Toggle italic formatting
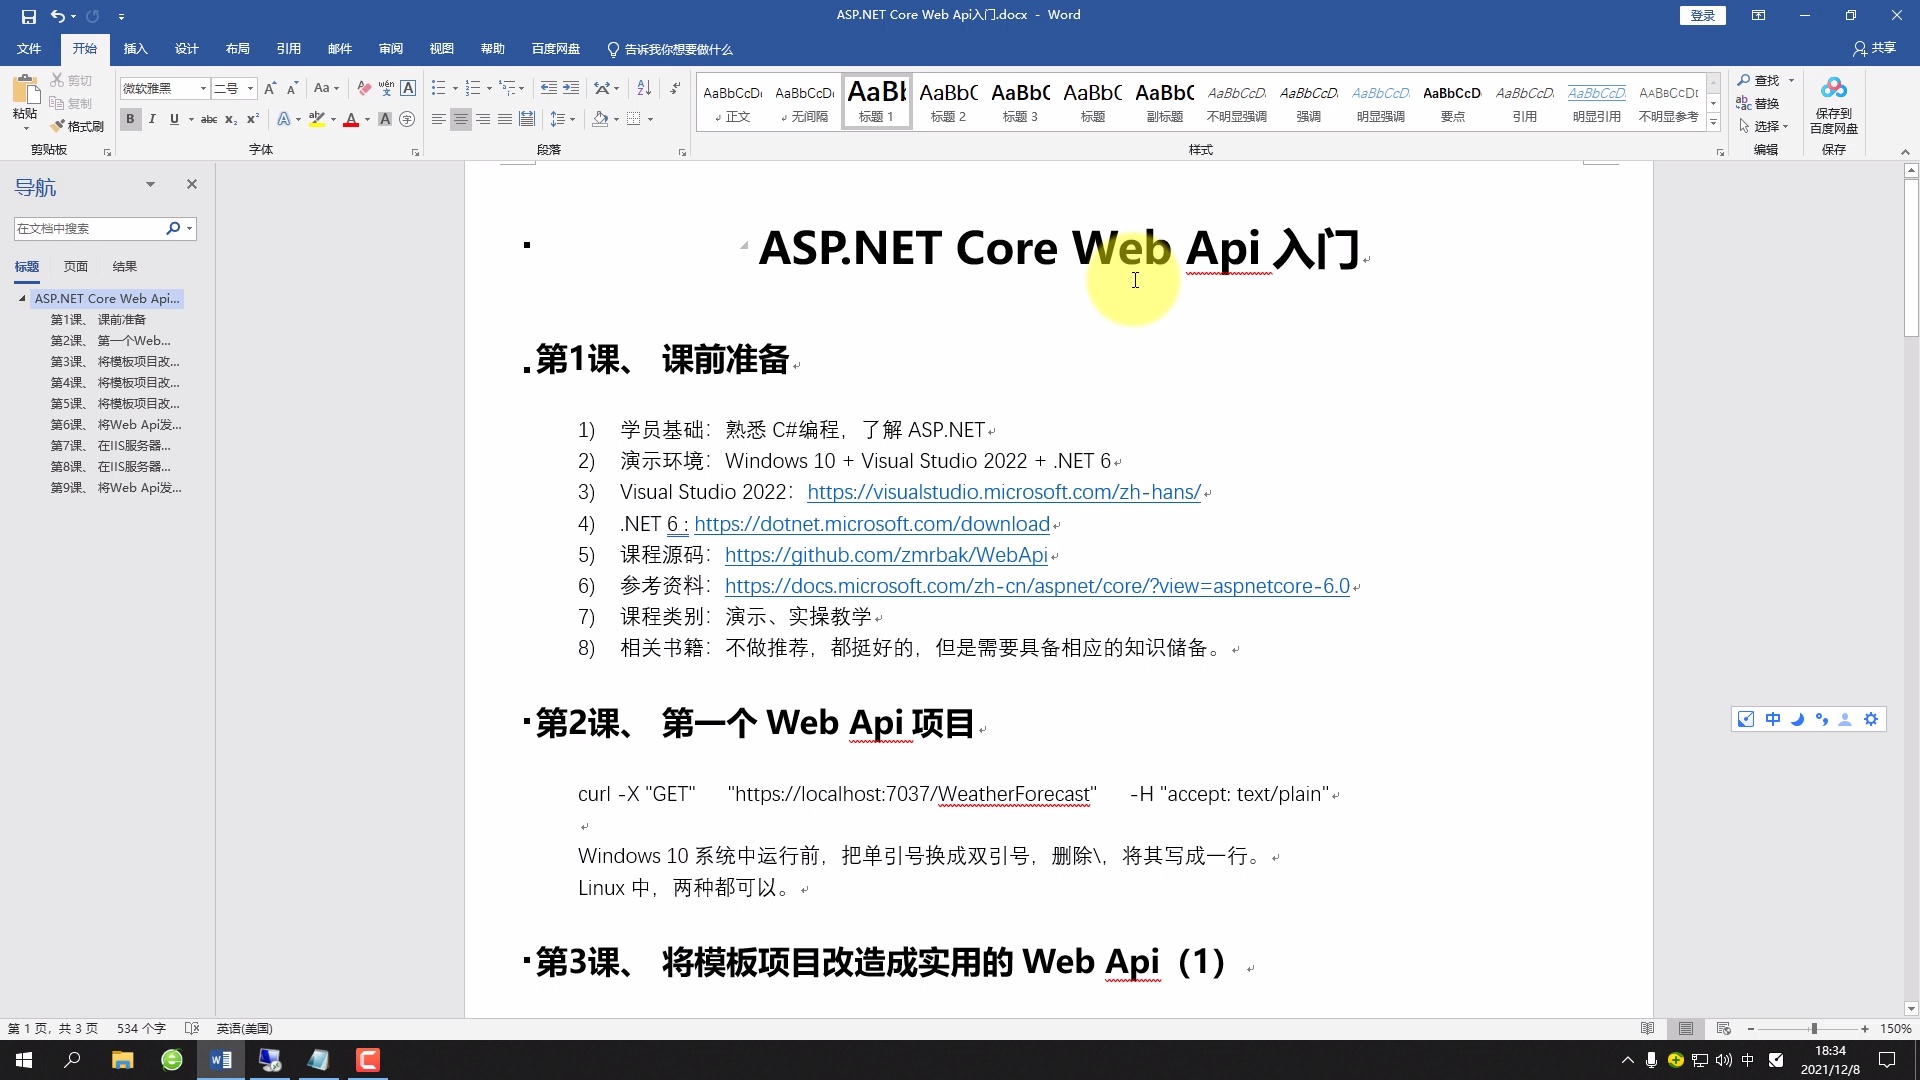Image resolution: width=1920 pixels, height=1080 pixels. [x=152, y=119]
